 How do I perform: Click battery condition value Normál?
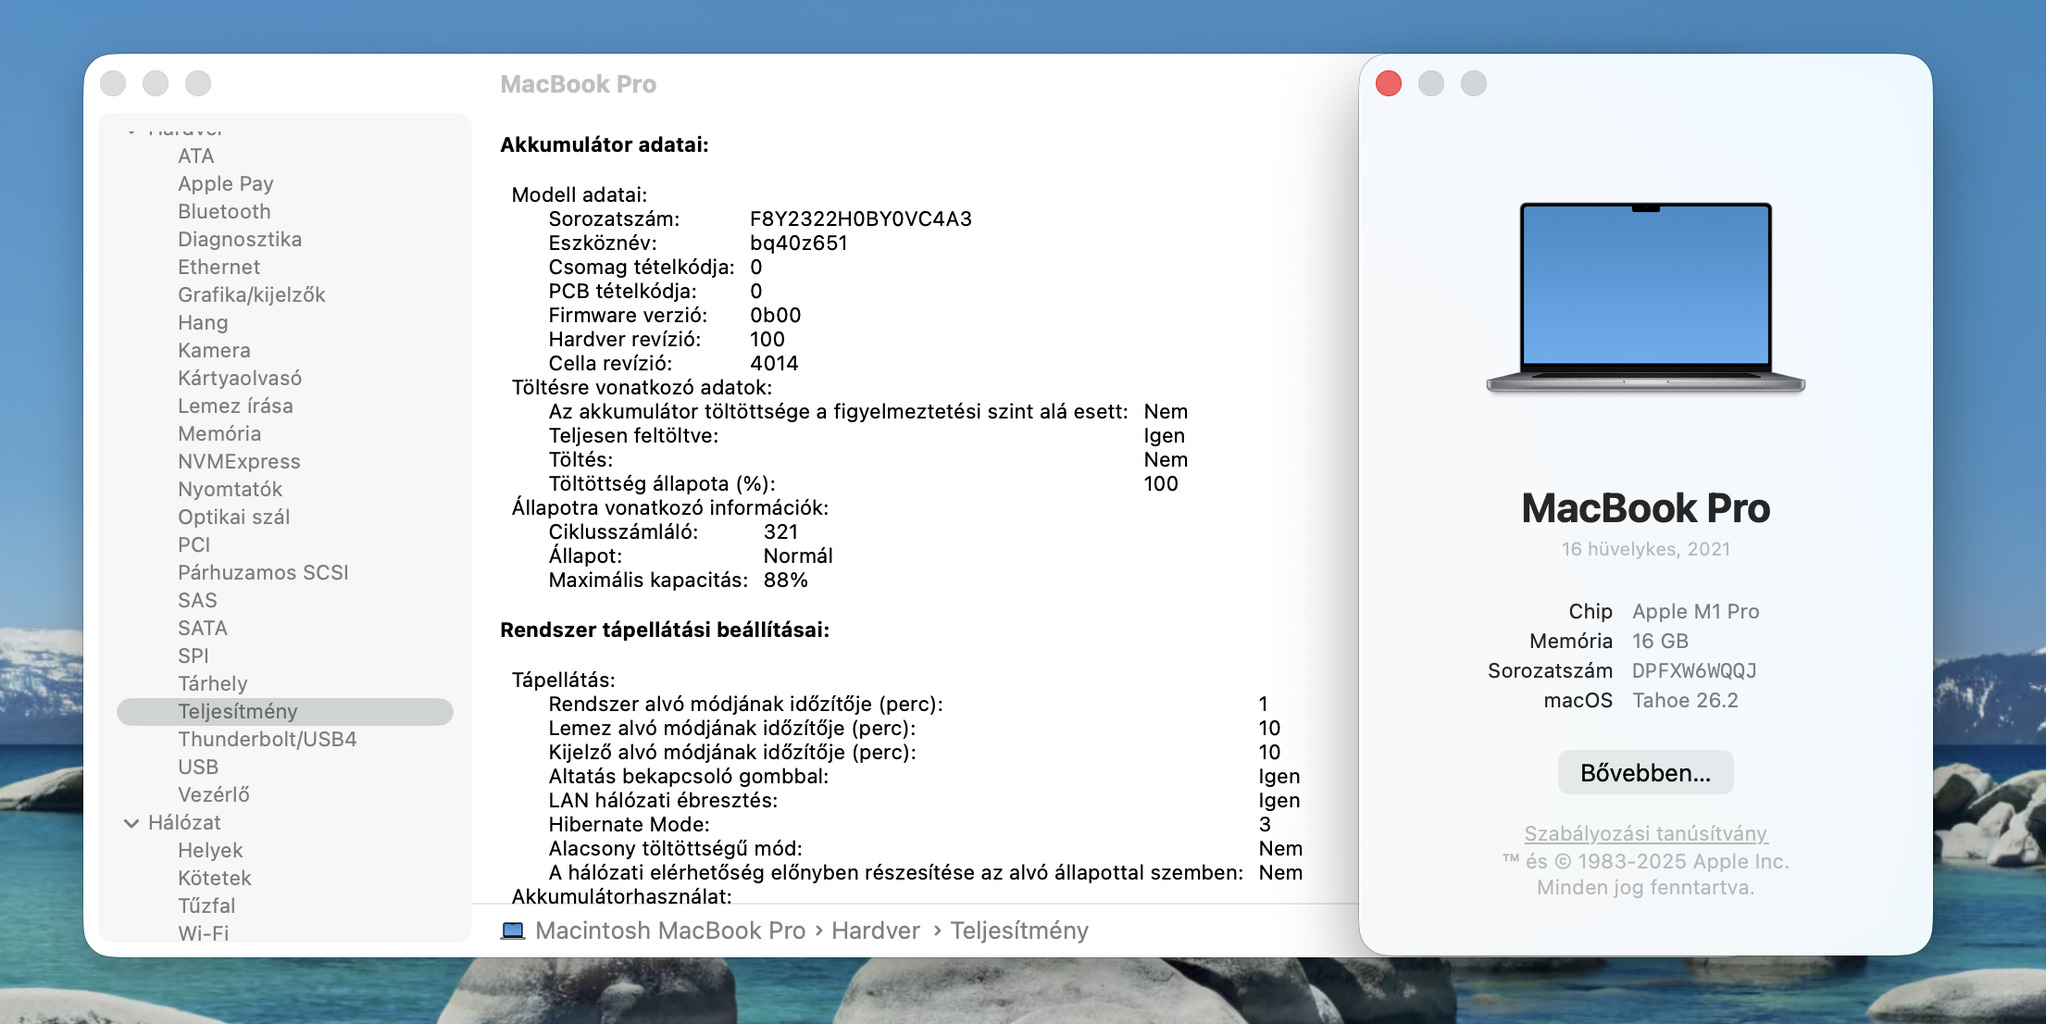point(798,556)
